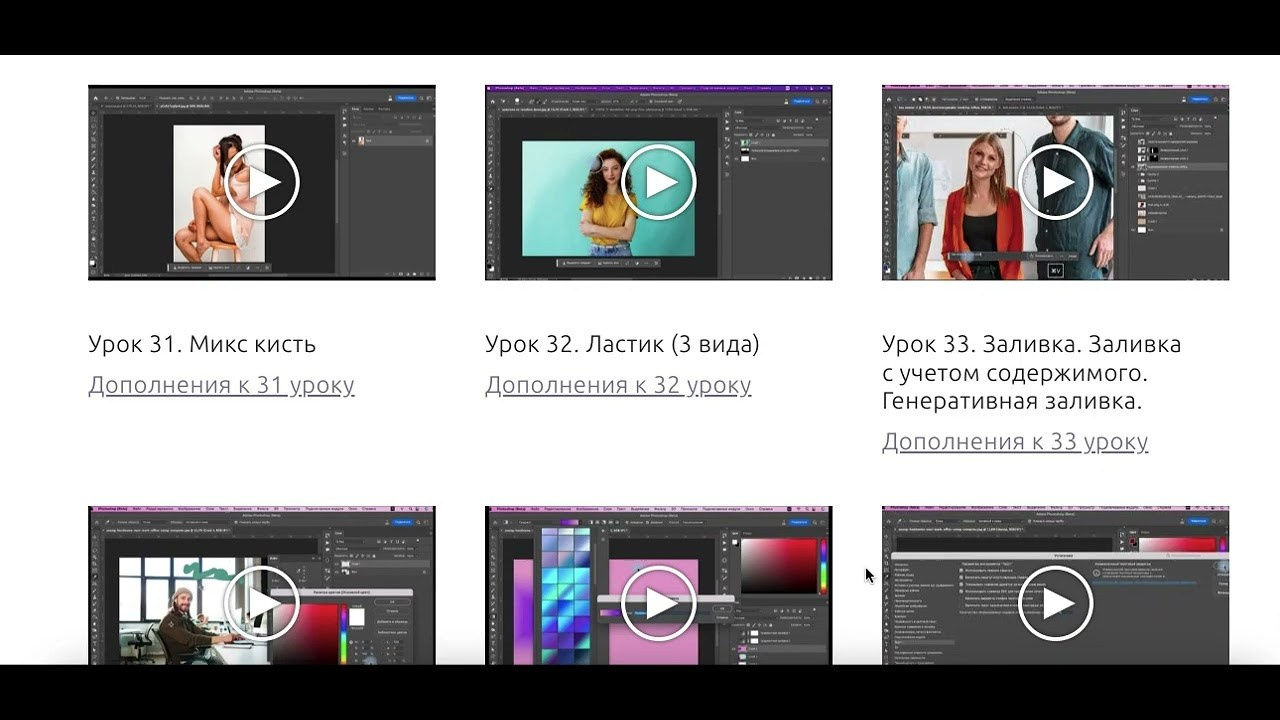This screenshot has height=720, width=1280.
Task: Open the 'Дополнения к 31 уроку' link
Action: tap(221, 385)
